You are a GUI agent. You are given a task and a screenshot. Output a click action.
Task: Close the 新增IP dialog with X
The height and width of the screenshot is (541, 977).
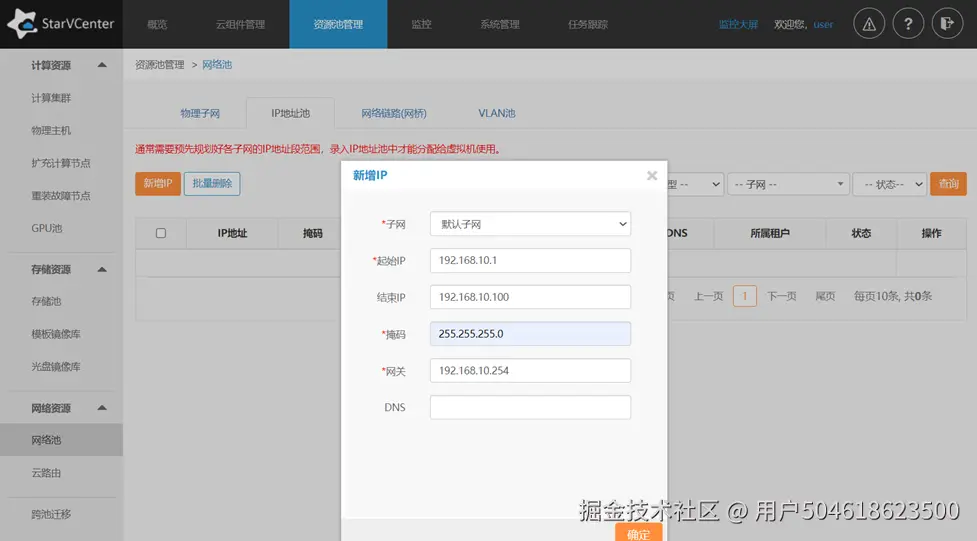pos(652,176)
